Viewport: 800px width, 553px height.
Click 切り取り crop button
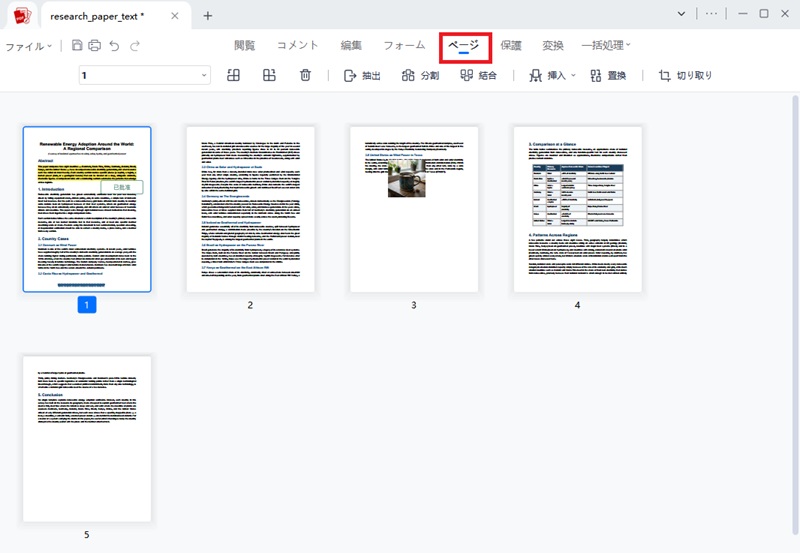pos(685,76)
